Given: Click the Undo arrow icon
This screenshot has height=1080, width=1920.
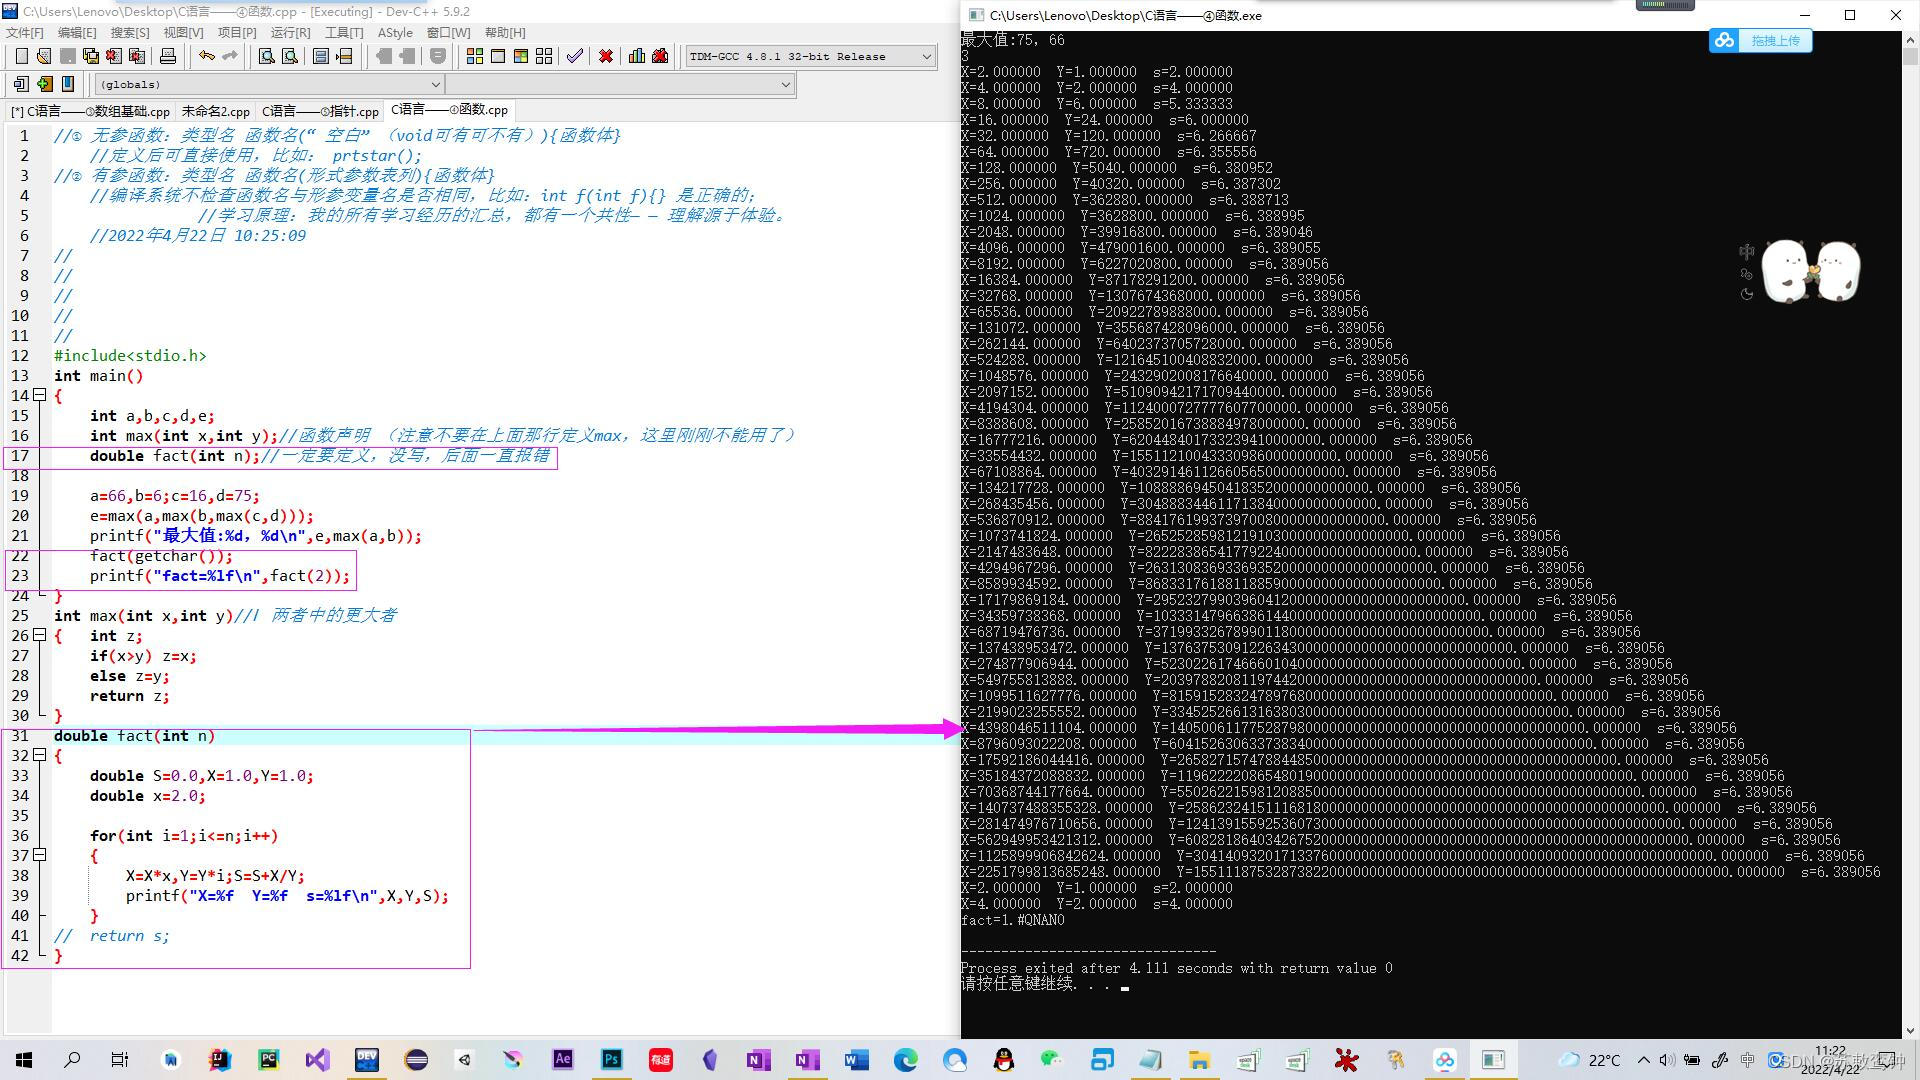Looking at the screenshot, I should (206, 56).
